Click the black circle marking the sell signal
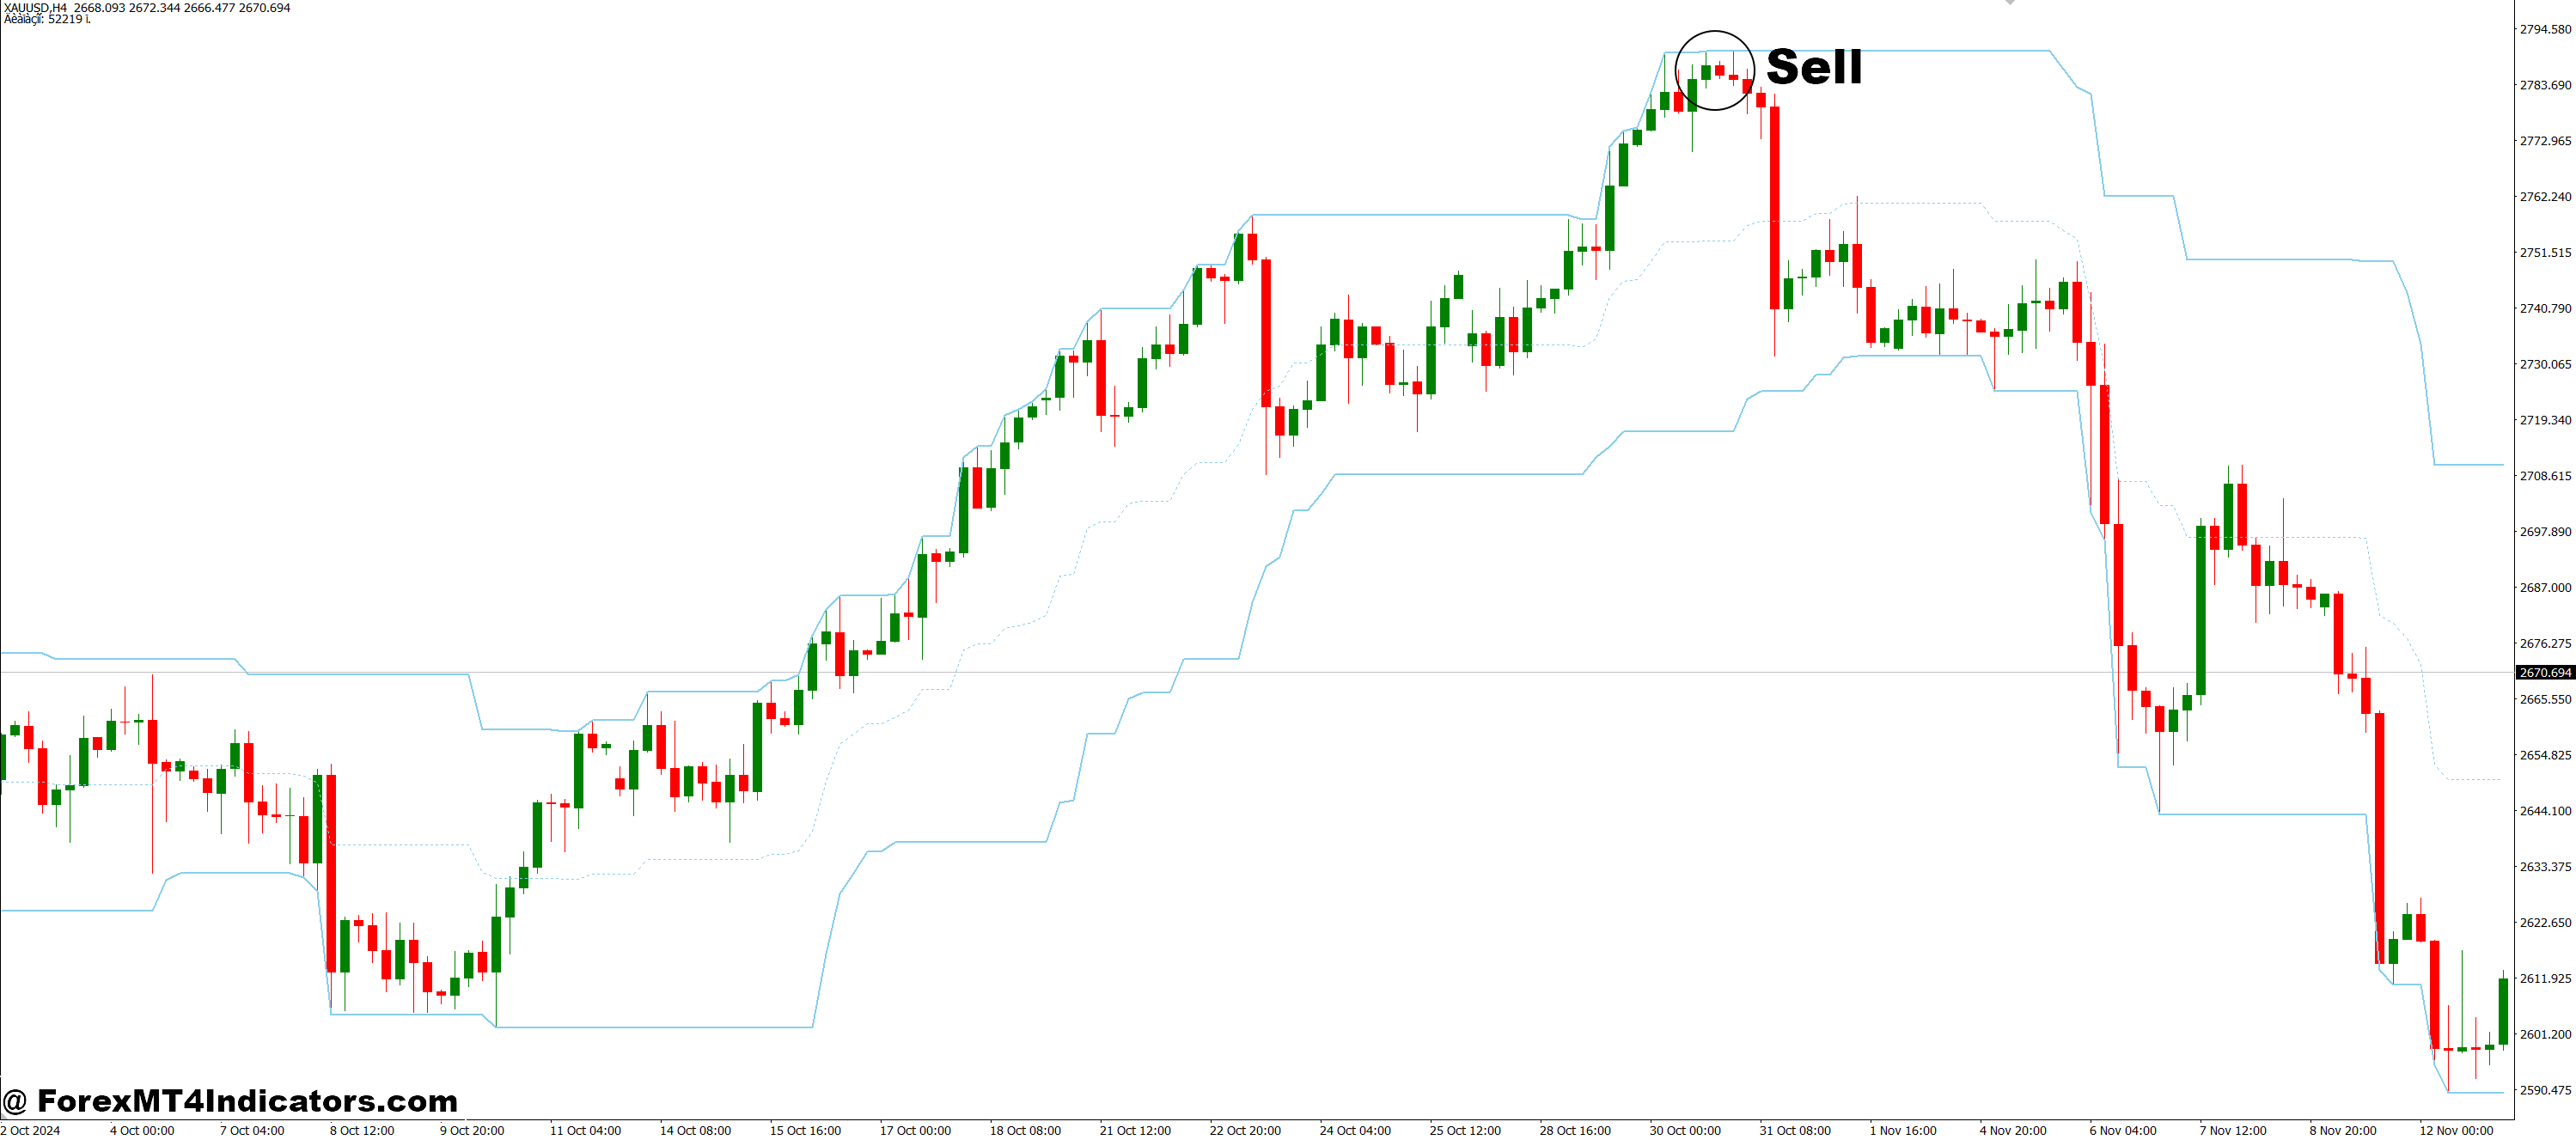 click(1714, 36)
